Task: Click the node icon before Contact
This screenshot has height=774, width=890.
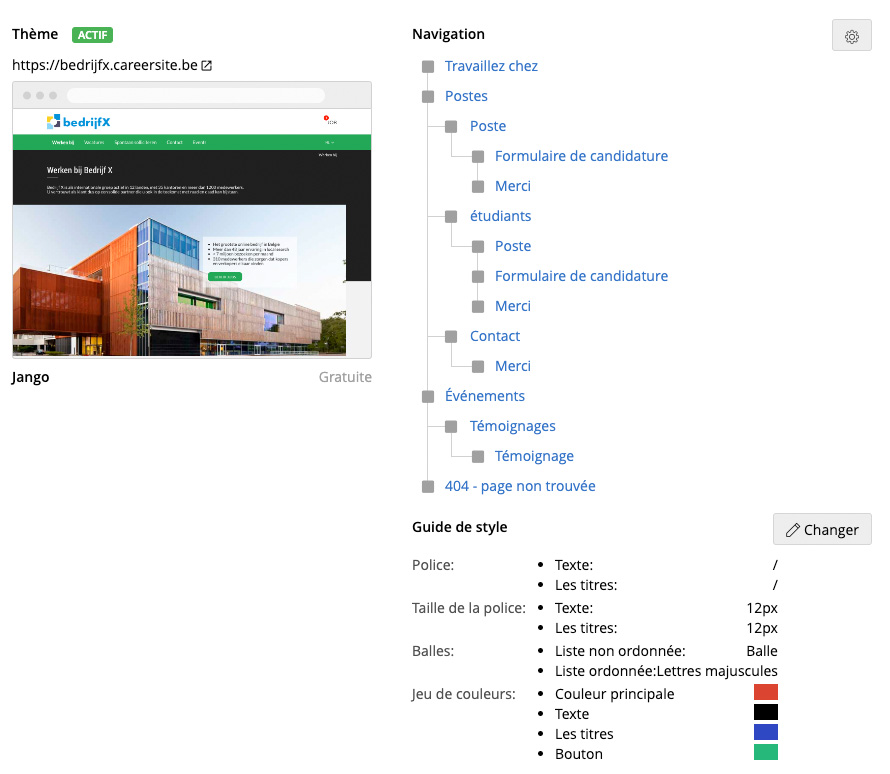Action: tap(453, 337)
